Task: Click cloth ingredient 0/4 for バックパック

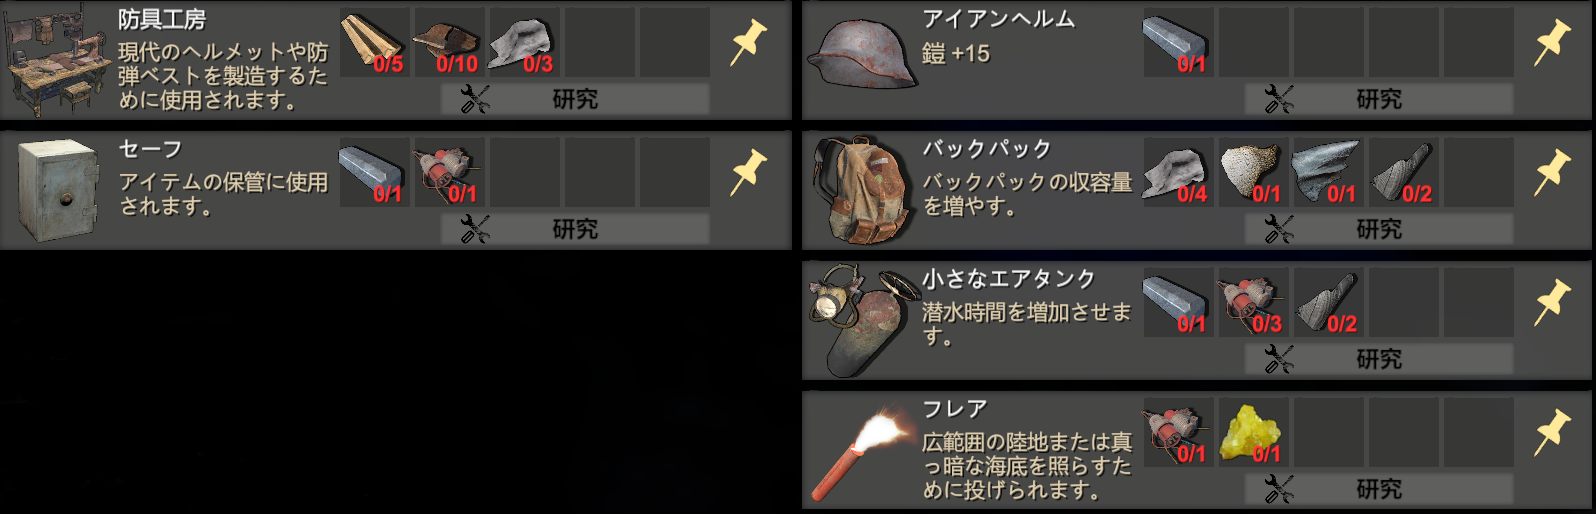Action: click(x=1179, y=173)
